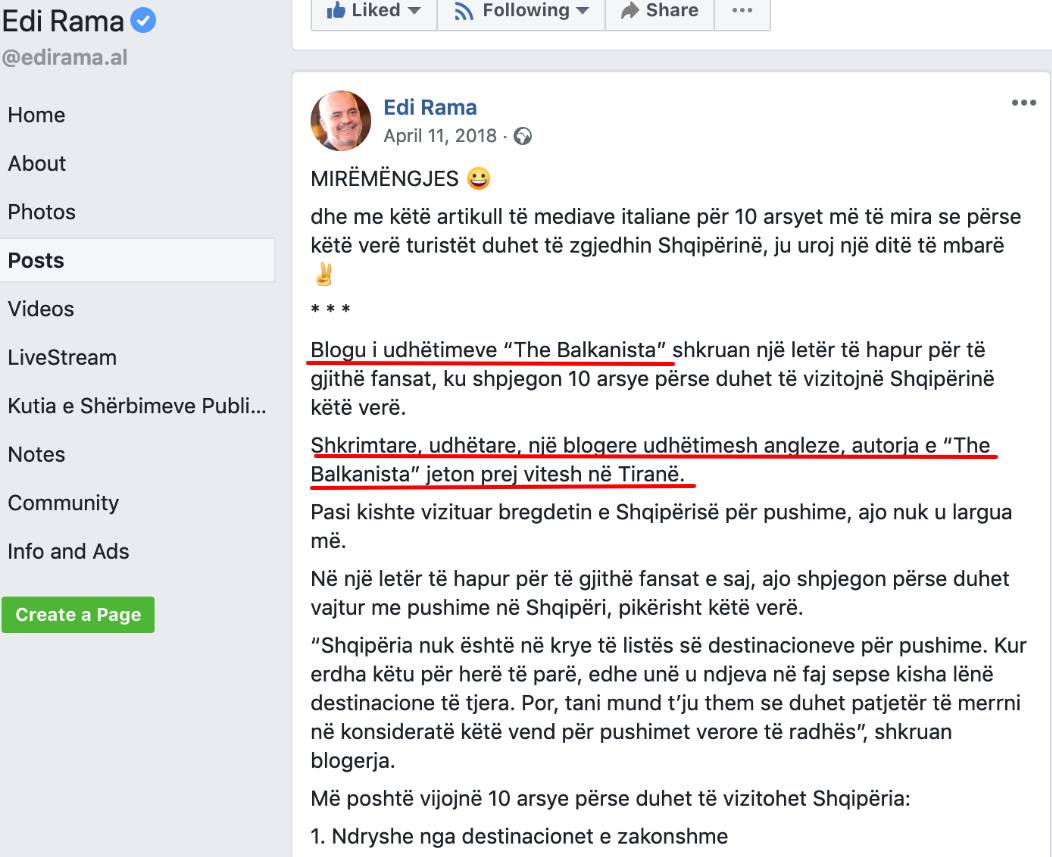Viewport: 1052px width, 857px height.
Task: Click Edi Rama's profile picture on post
Action: click(341, 121)
